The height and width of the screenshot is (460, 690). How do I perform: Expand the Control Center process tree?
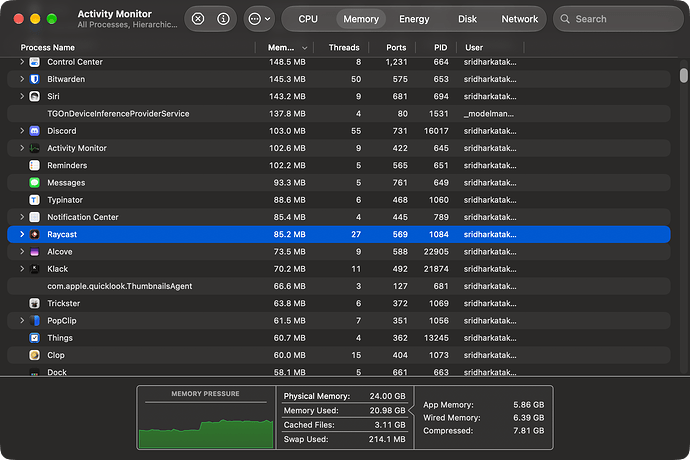pos(22,62)
